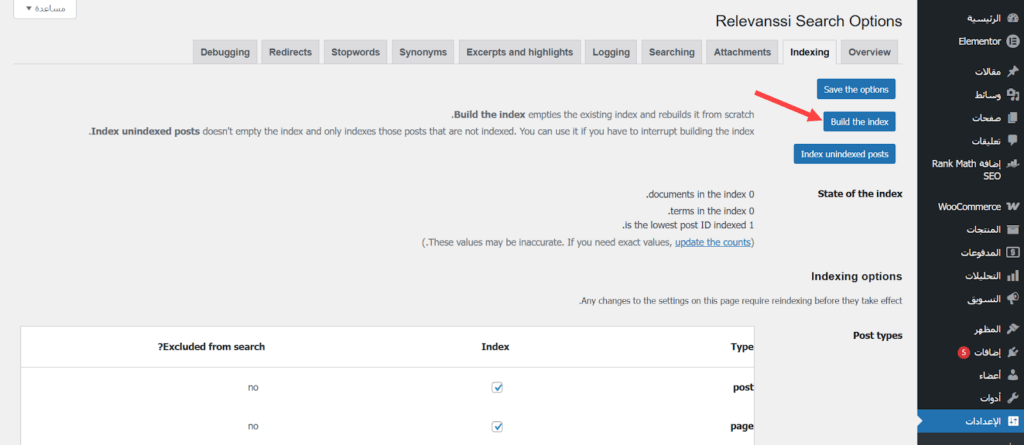Open the Media library icon
Screen dimensions: 1024x445
coord(1012,95)
